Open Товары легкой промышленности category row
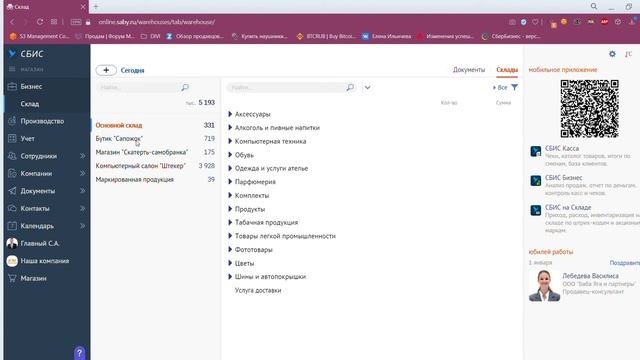This screenshot has width=640, height=360. coord(285,236)
